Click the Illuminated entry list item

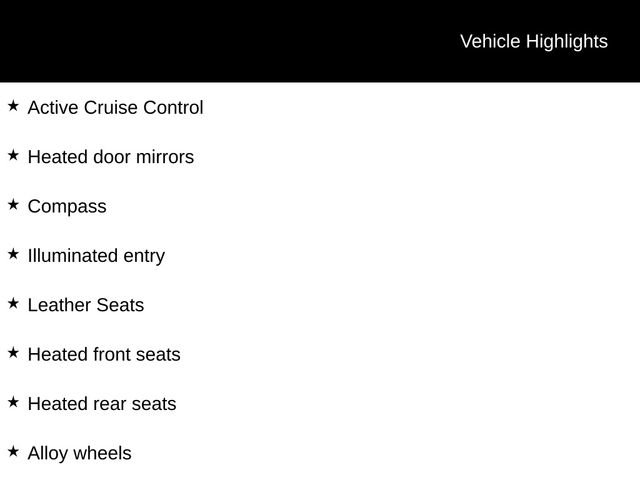click(x=96, y=256)
